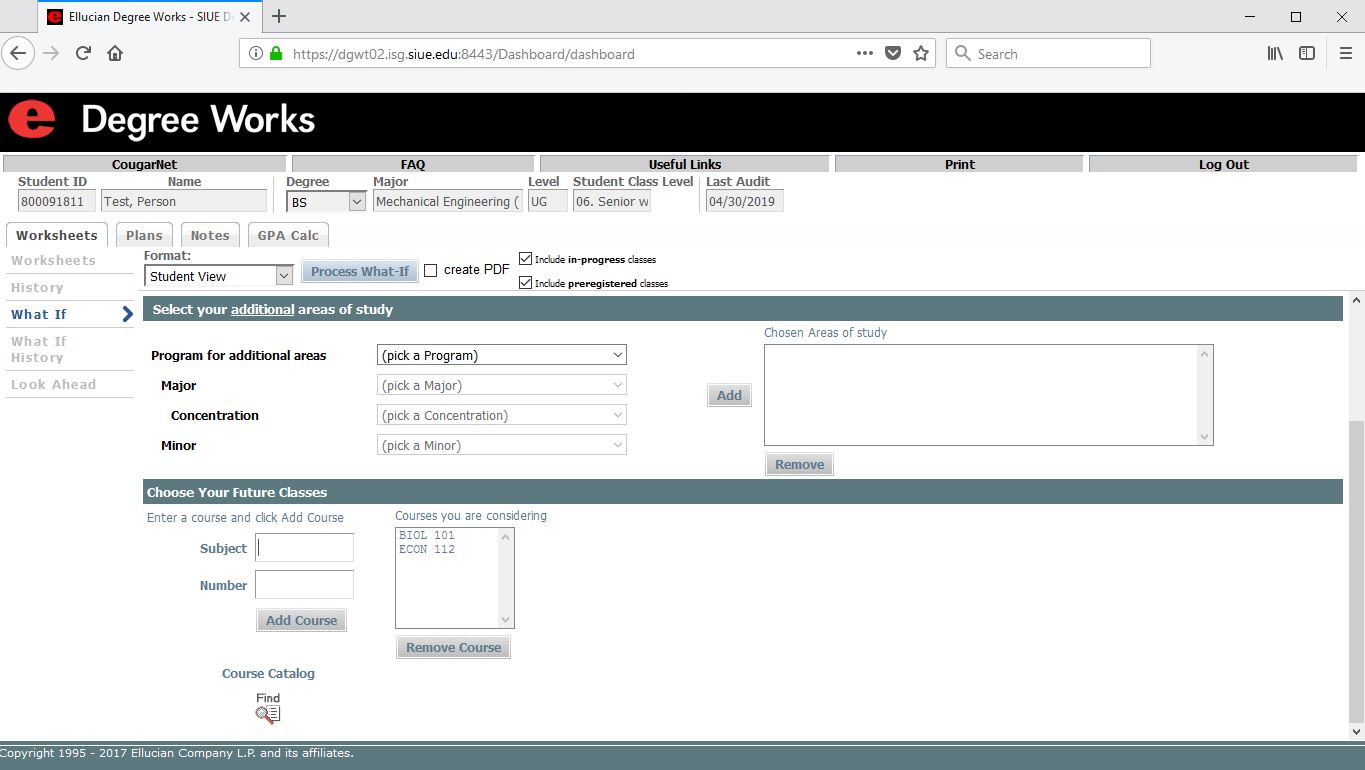Click the Find course catalog magnifier icon
Viewport: 1365px width, 770px height.
pyautogui.click(x=267, y=714)
